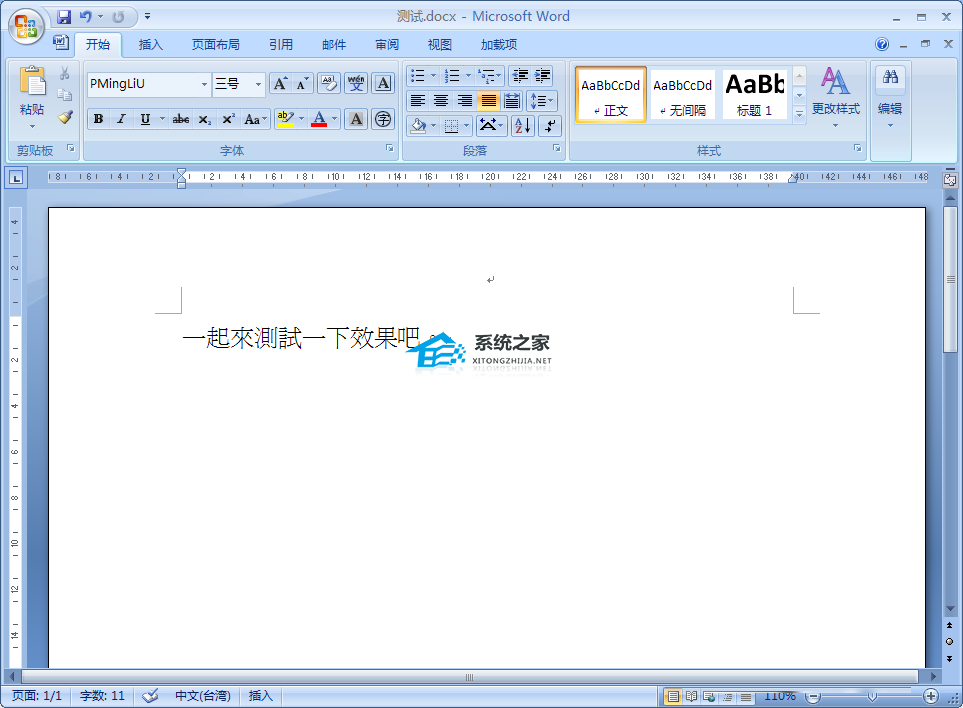Decrease paragraph indent
This screenshot has width=963, height=708.
click(520, 76)
